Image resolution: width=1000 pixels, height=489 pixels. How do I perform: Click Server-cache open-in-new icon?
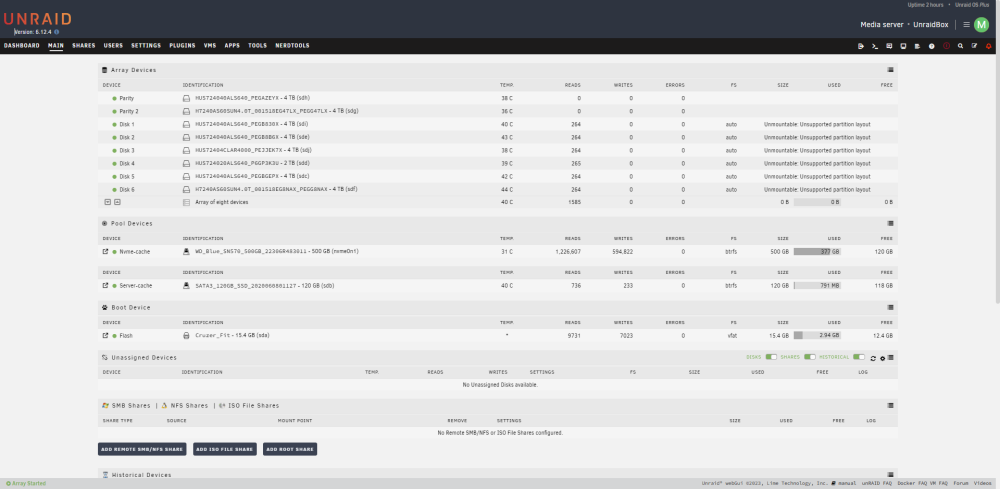[x=105, y=286]
